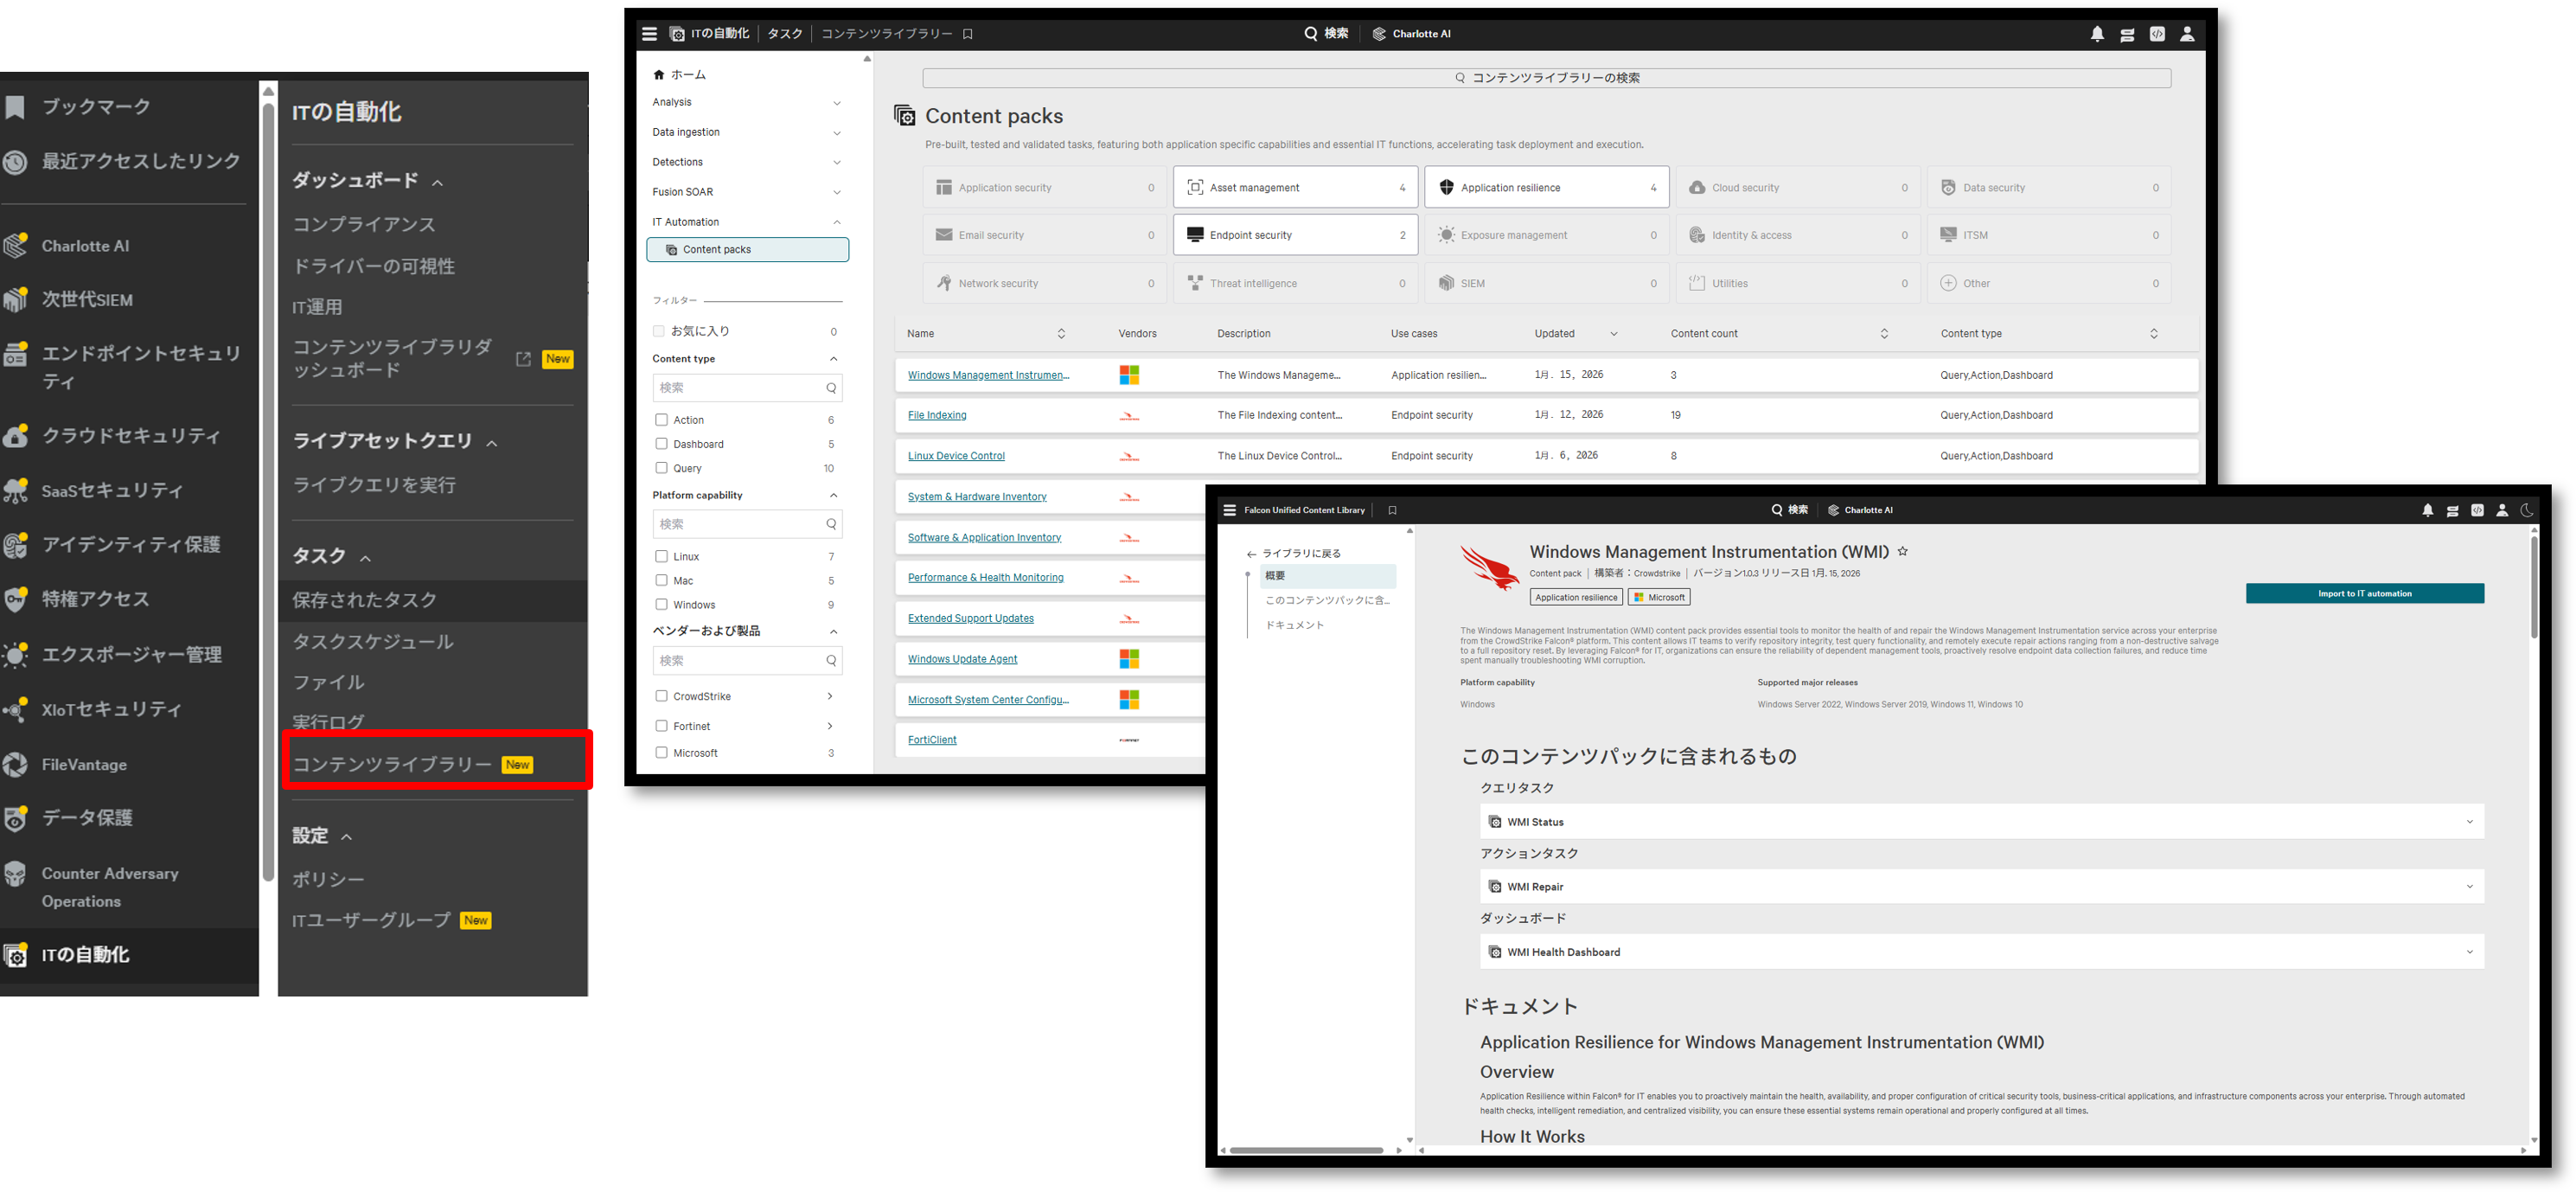Click the Import to IT automation button
This screenshot has width=2576, height=1192.
tap(2364, 594)
